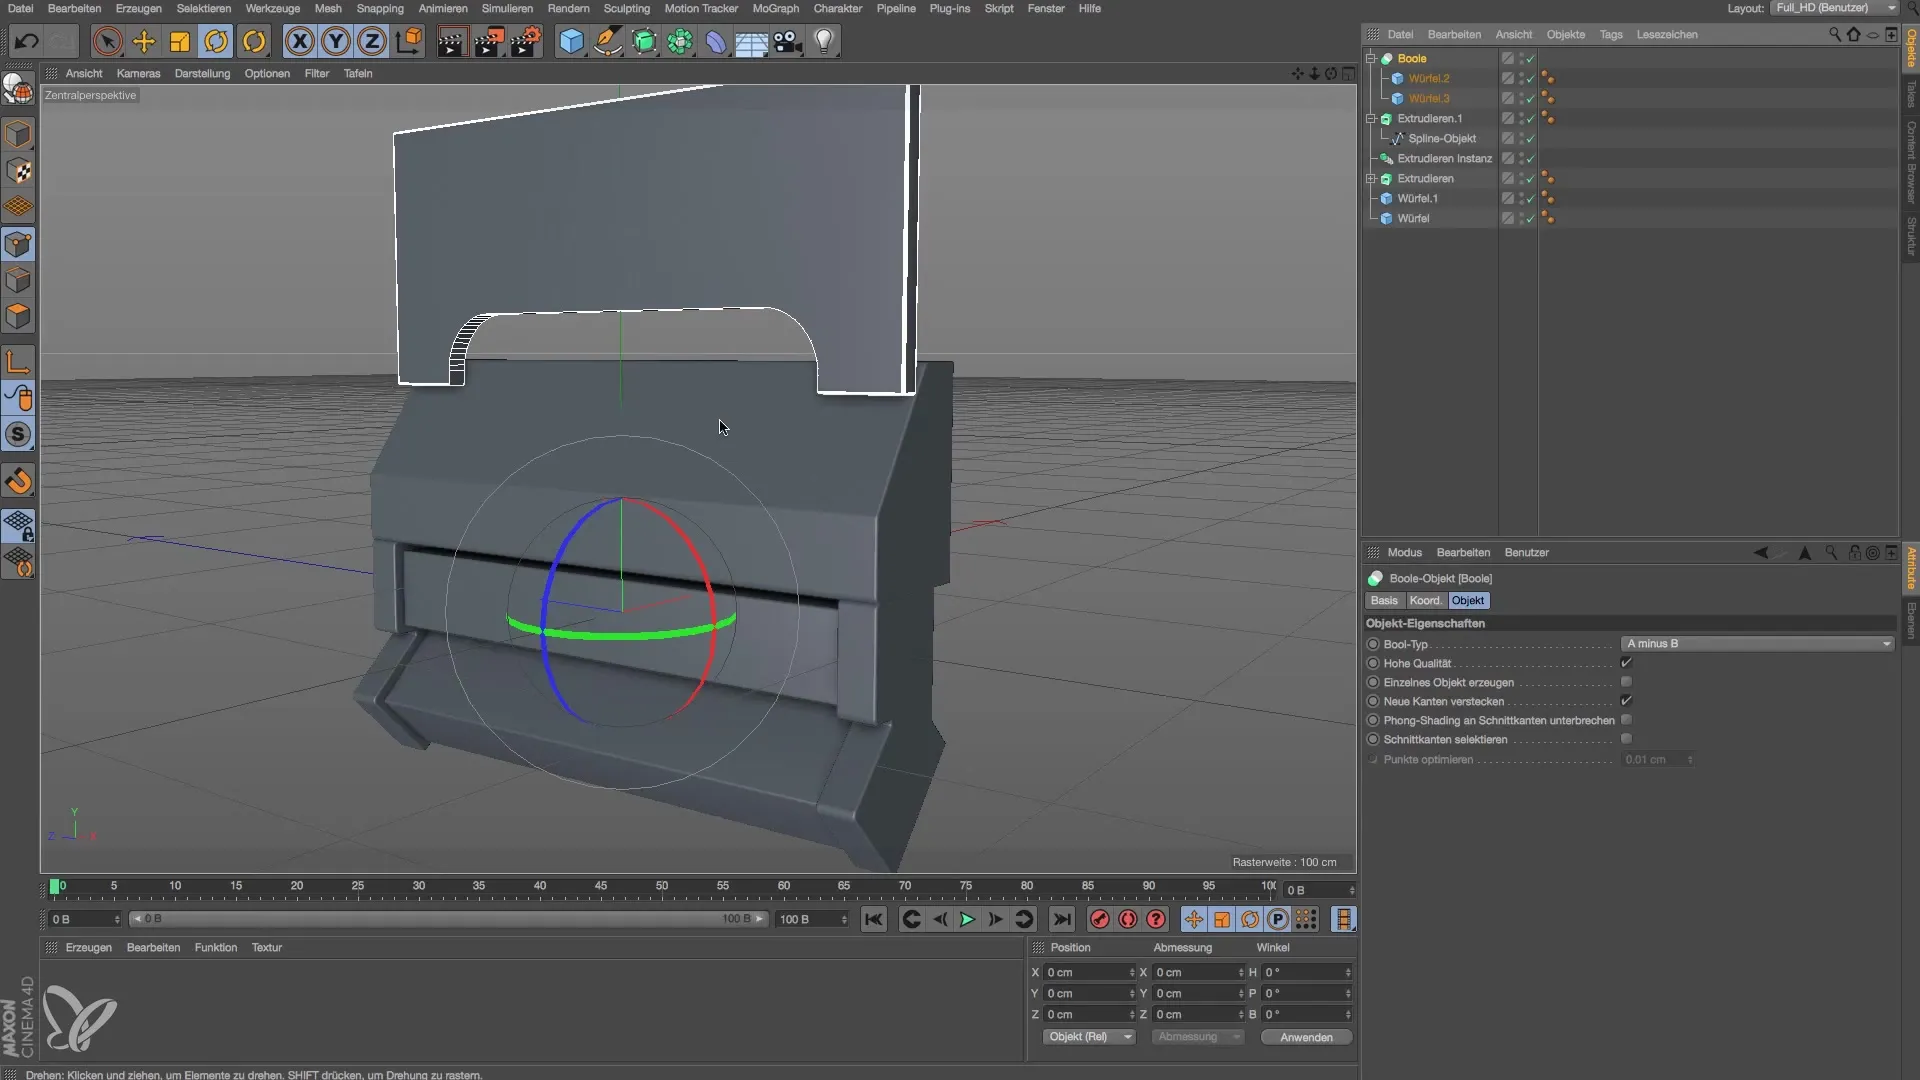Enable Schnittkanten selektieren checkbox

1627,739
